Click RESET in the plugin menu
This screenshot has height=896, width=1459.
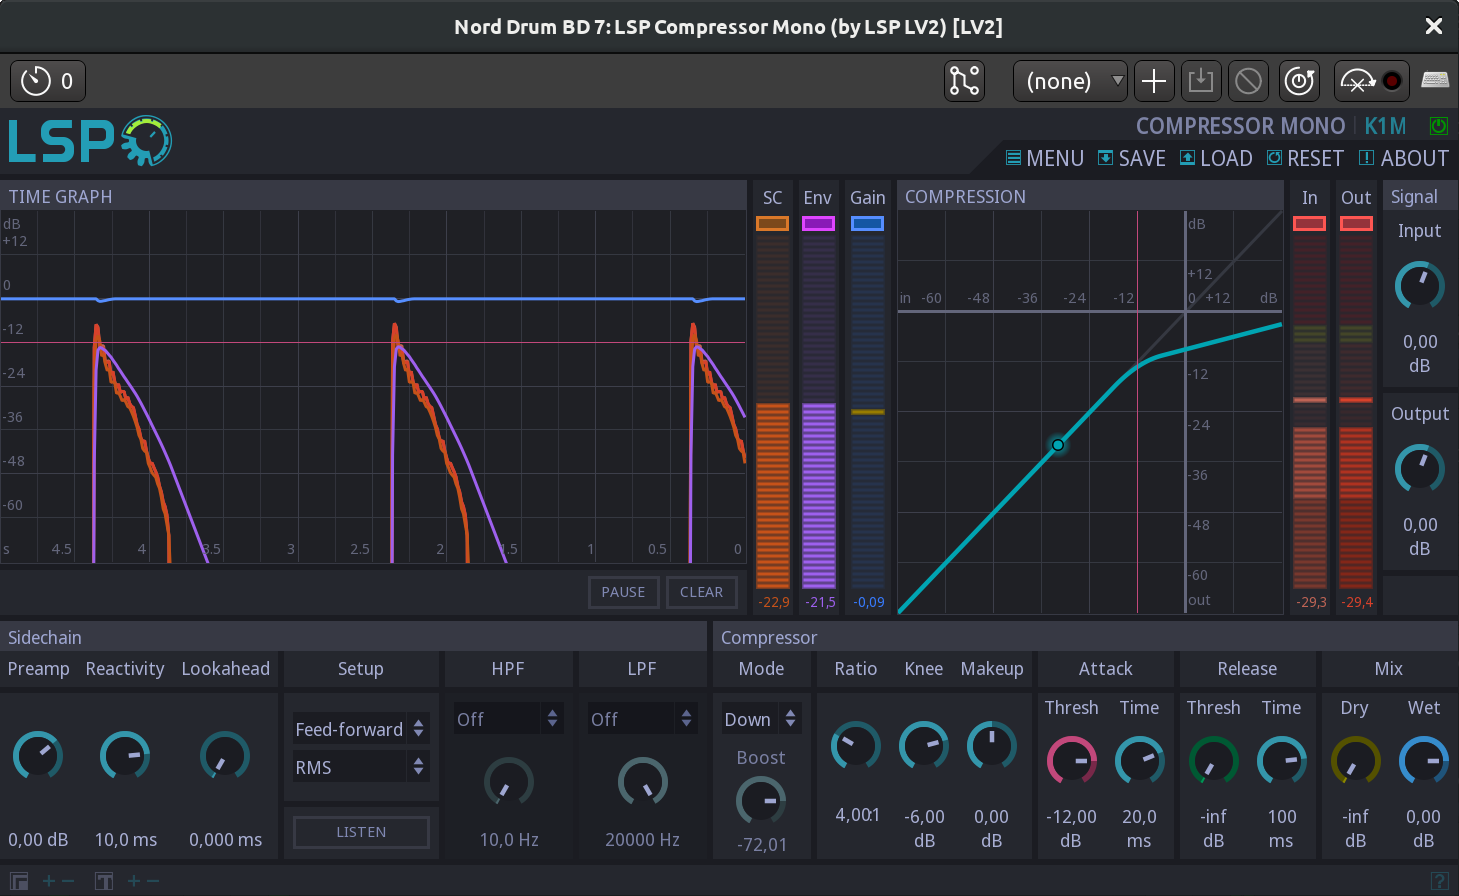[1305, 158]
